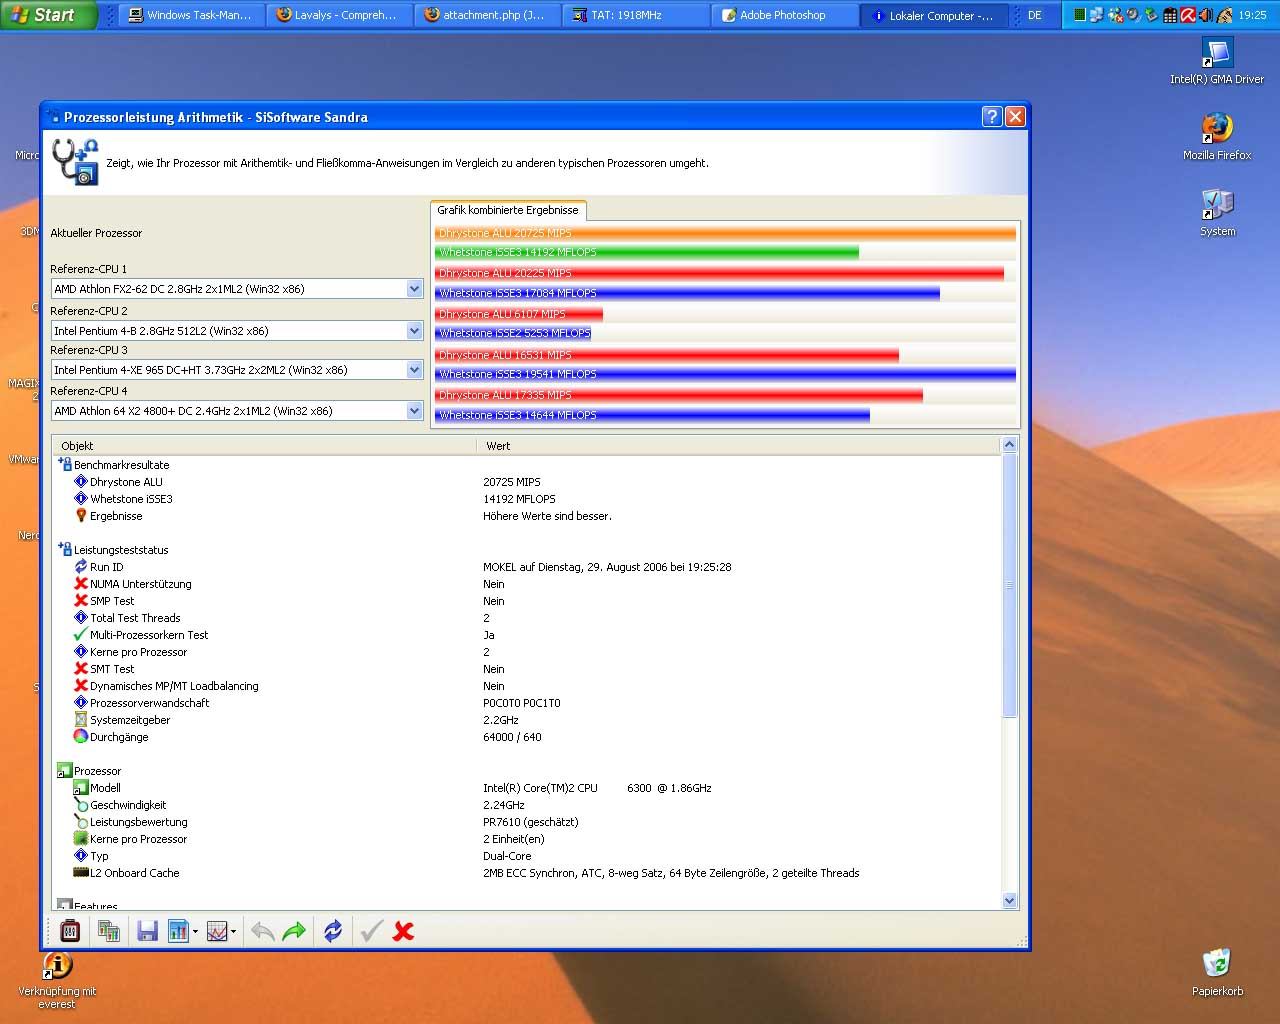Open Referenz-CPU 3 Pentium 4-XE 965 dropdown
This screenshot has width=1280, height=1024.
click(x=414, y=370)
